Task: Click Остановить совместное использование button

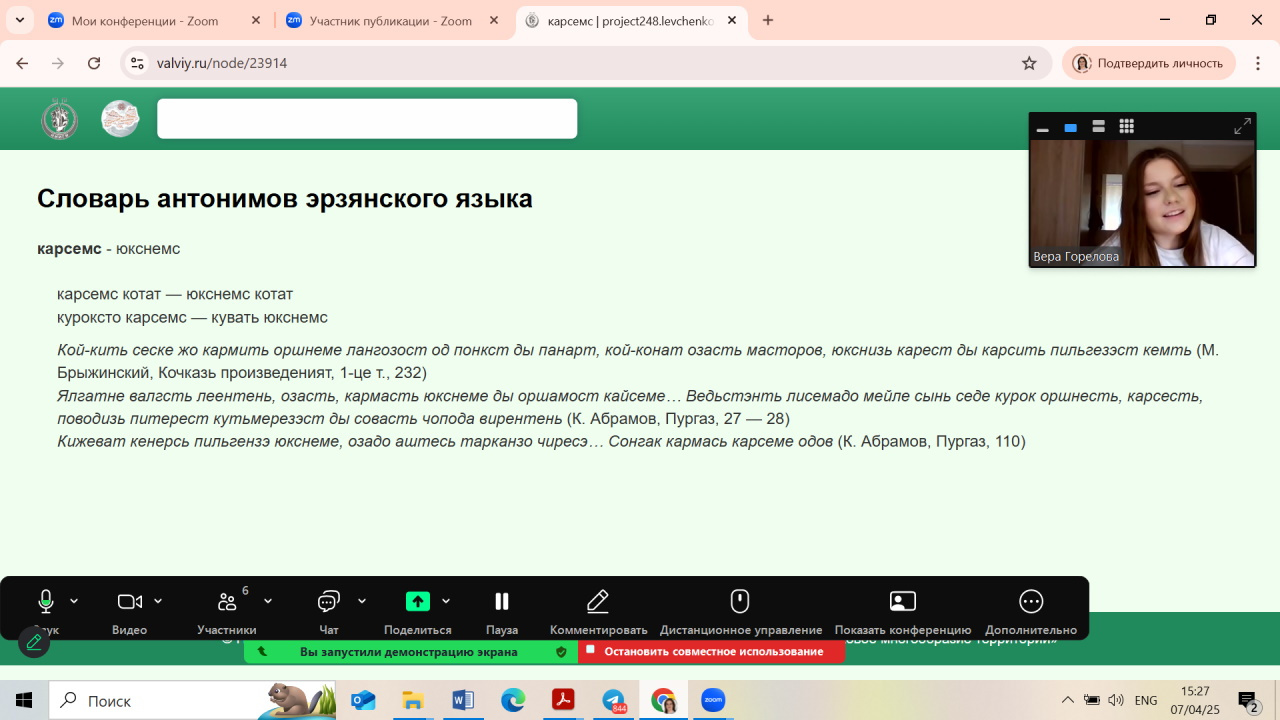Action: [x=712, y=652]
